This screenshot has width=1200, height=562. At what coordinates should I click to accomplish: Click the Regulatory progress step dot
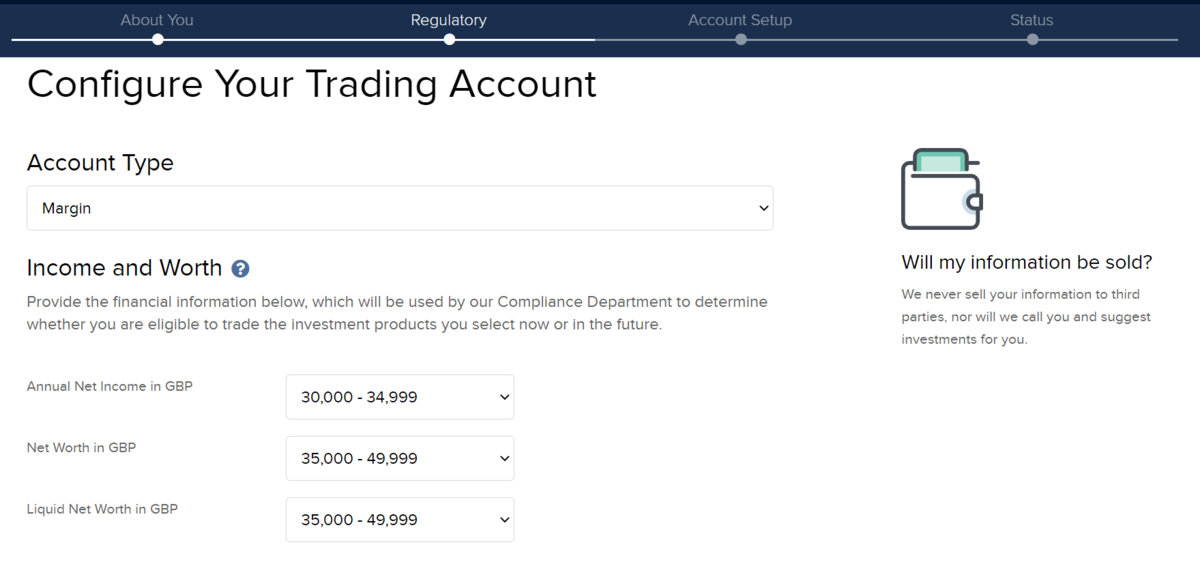(x=449, y=40)
